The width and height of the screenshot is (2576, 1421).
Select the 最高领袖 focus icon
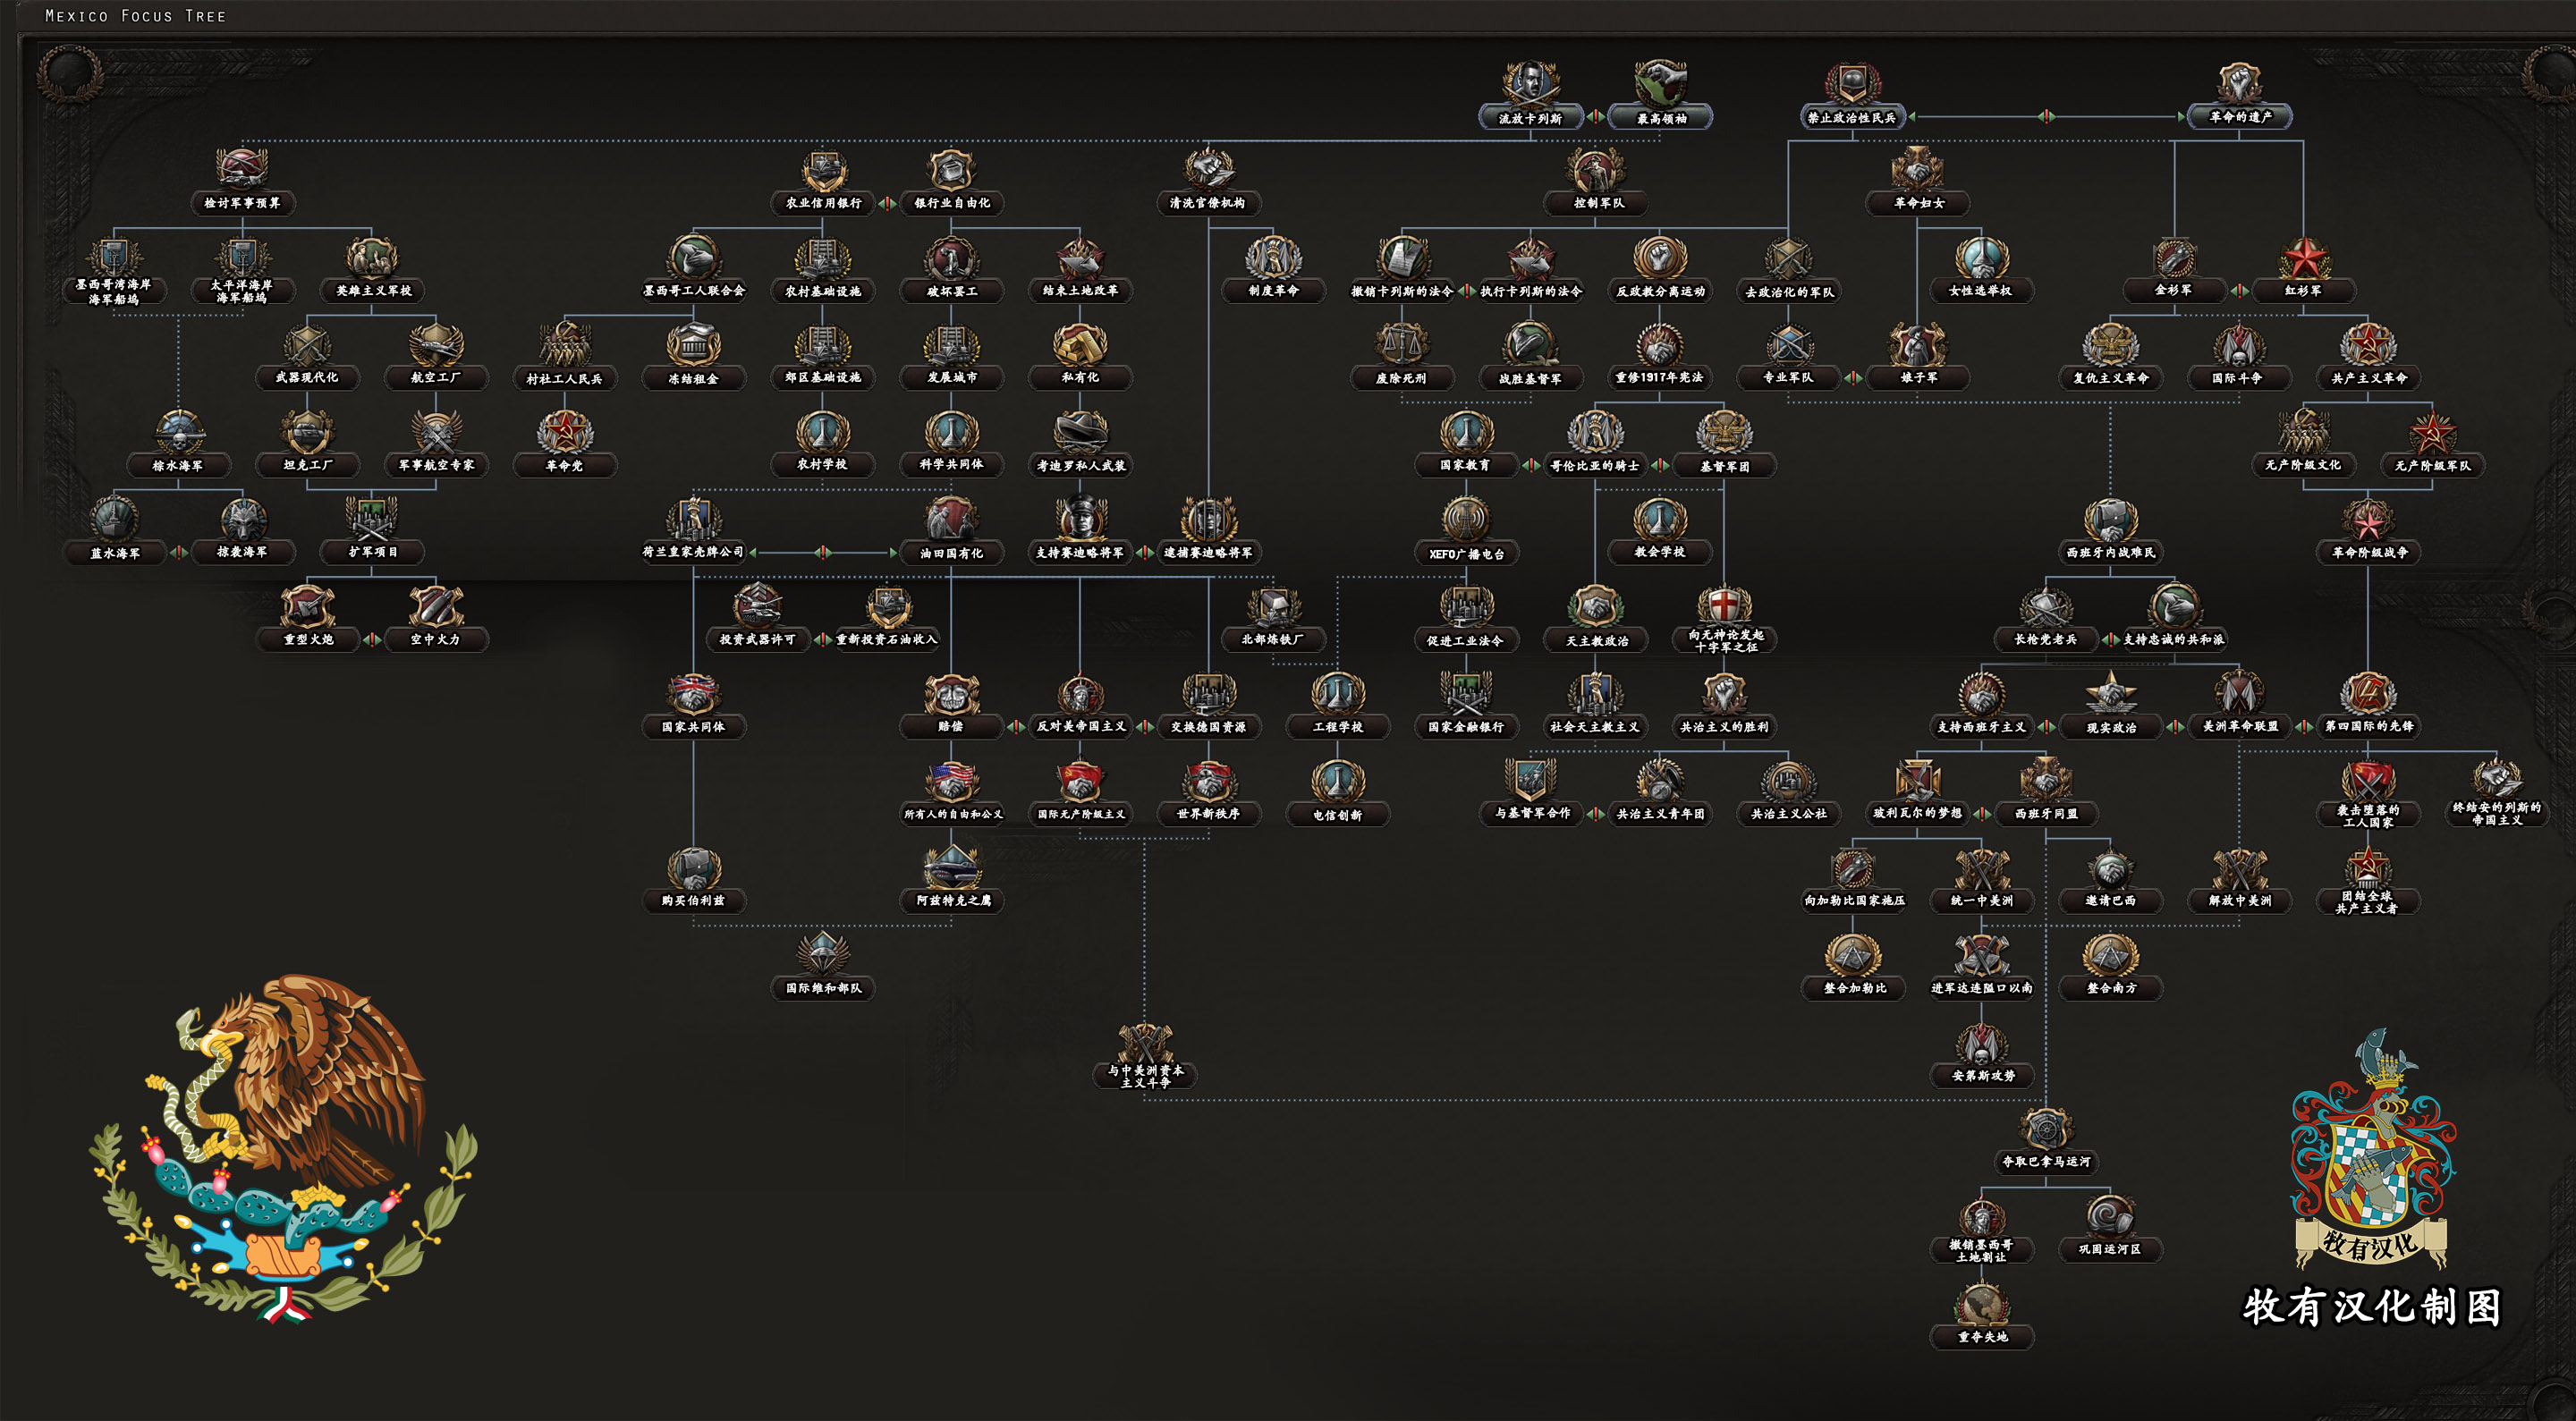(x=1661, y=82)
